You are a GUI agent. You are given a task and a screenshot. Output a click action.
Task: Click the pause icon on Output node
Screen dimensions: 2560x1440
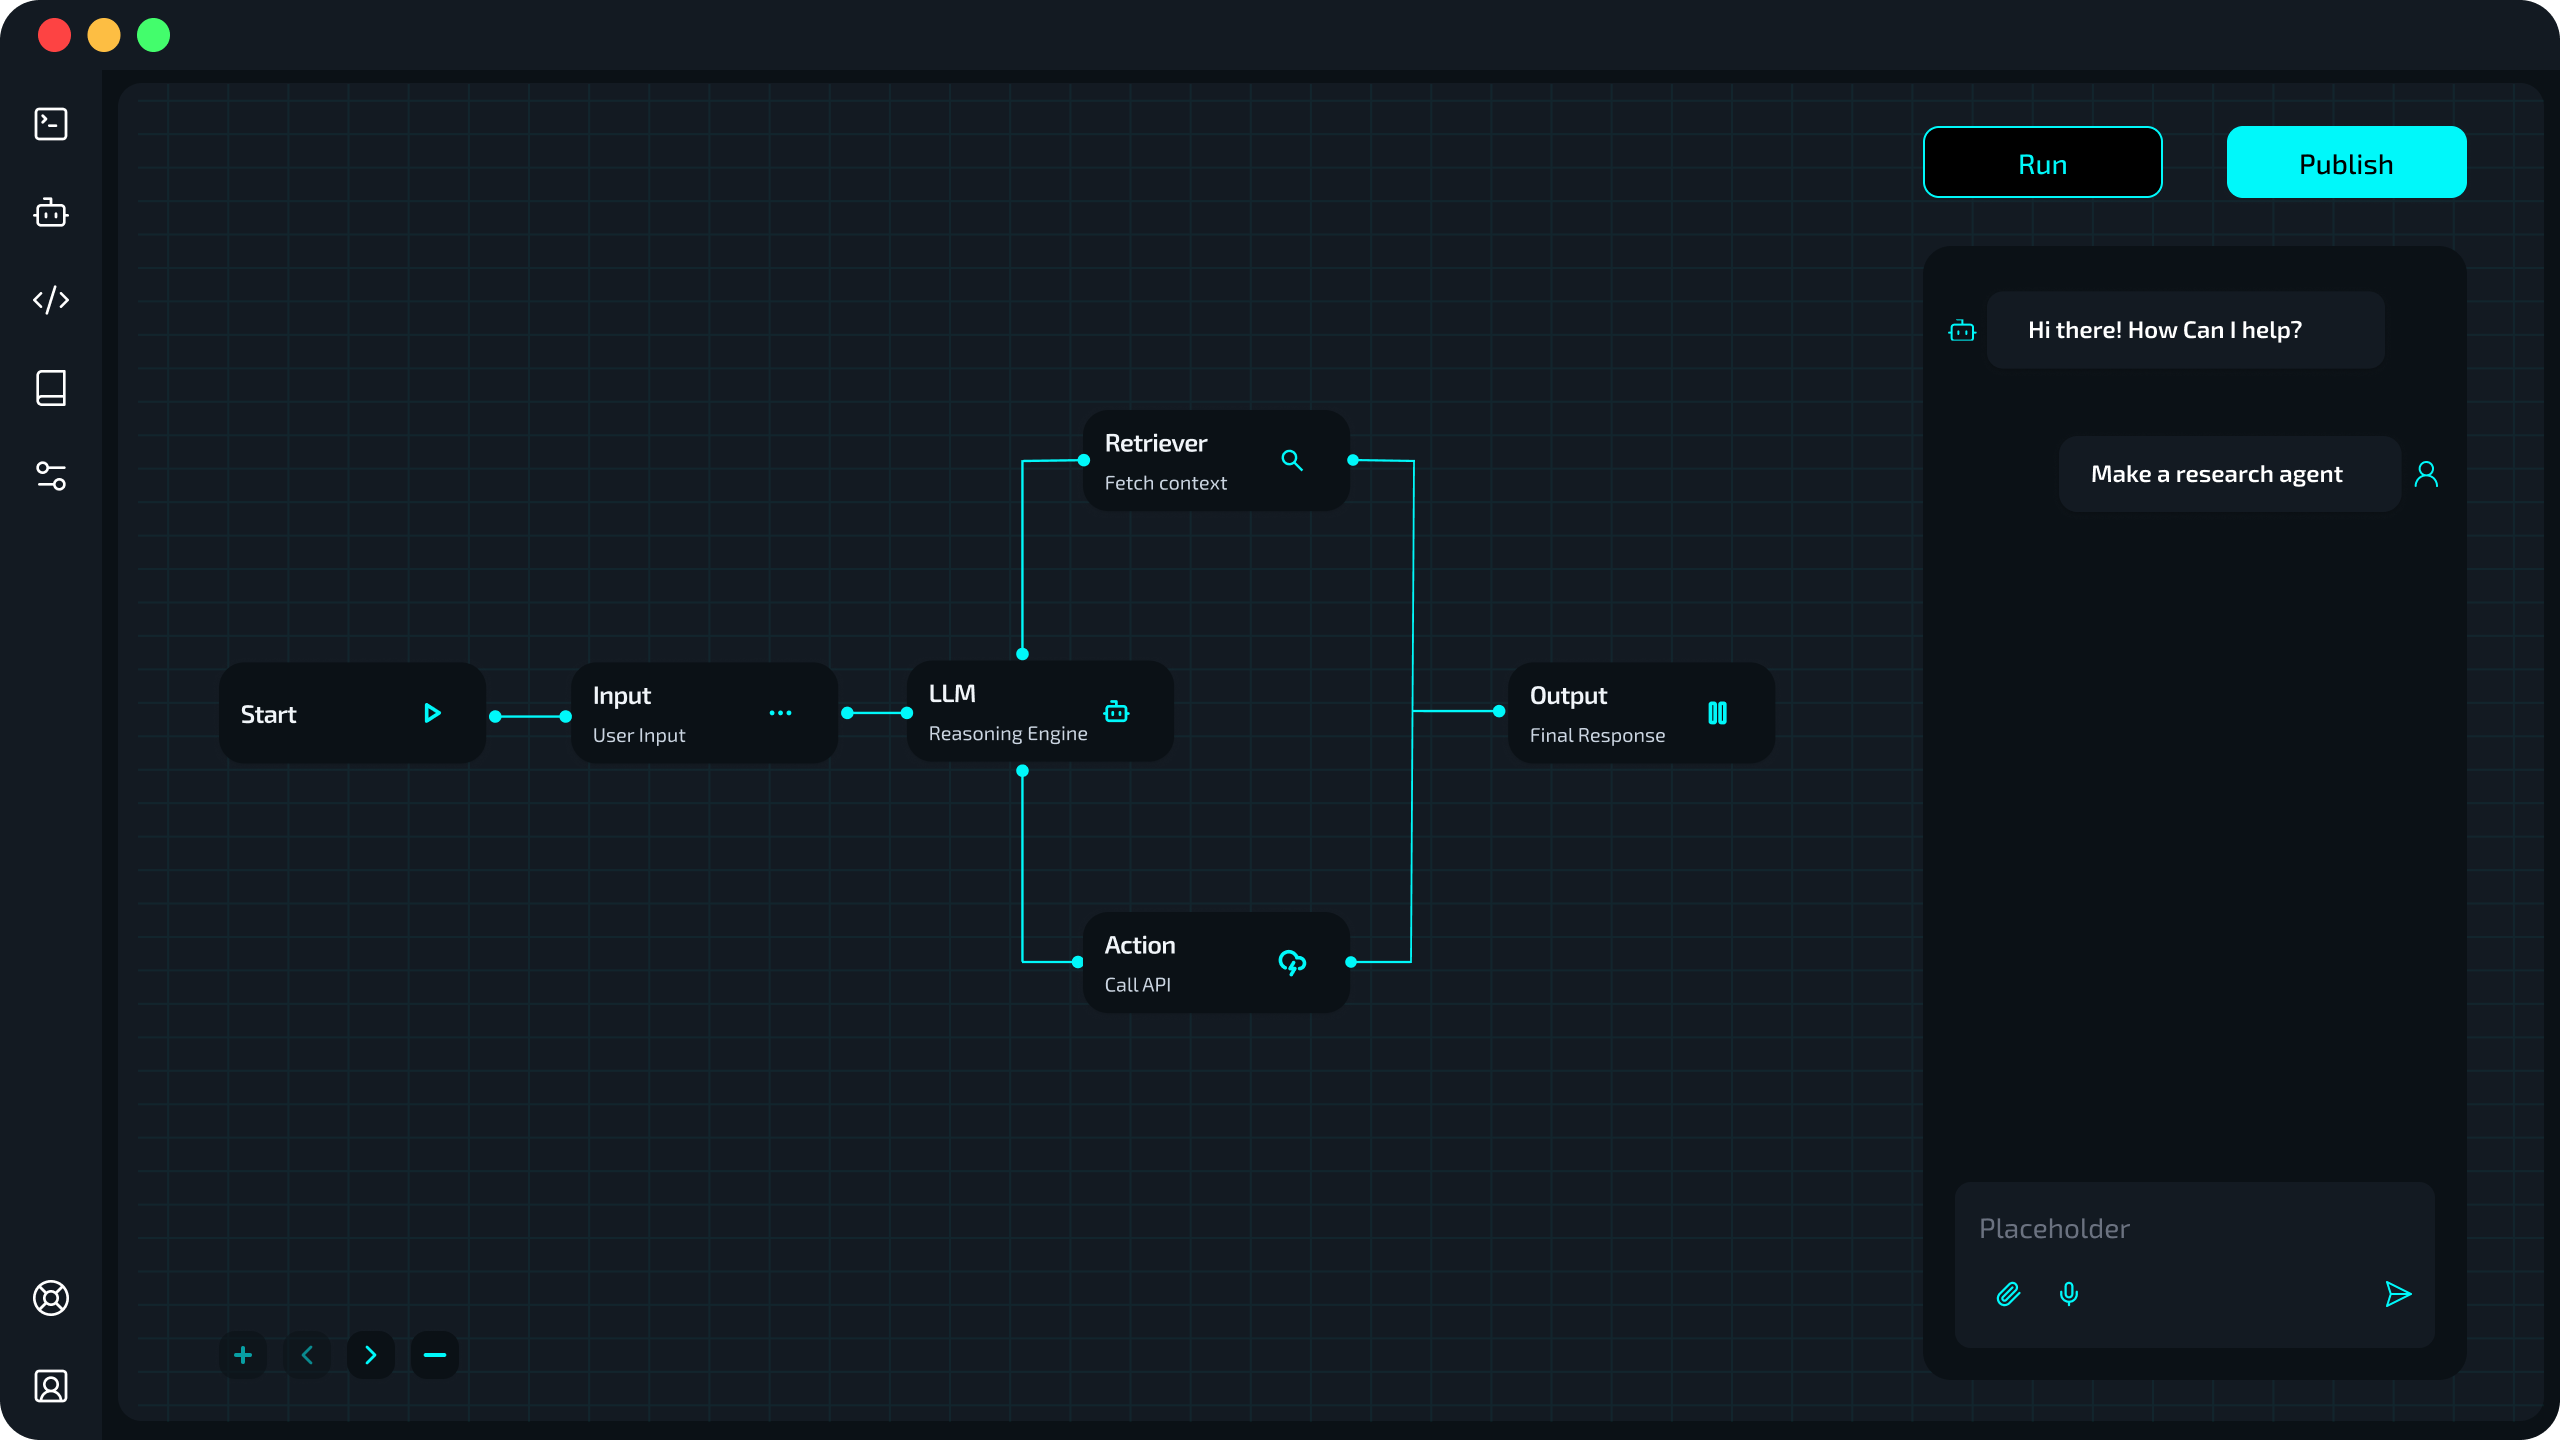click(1717, 713)
